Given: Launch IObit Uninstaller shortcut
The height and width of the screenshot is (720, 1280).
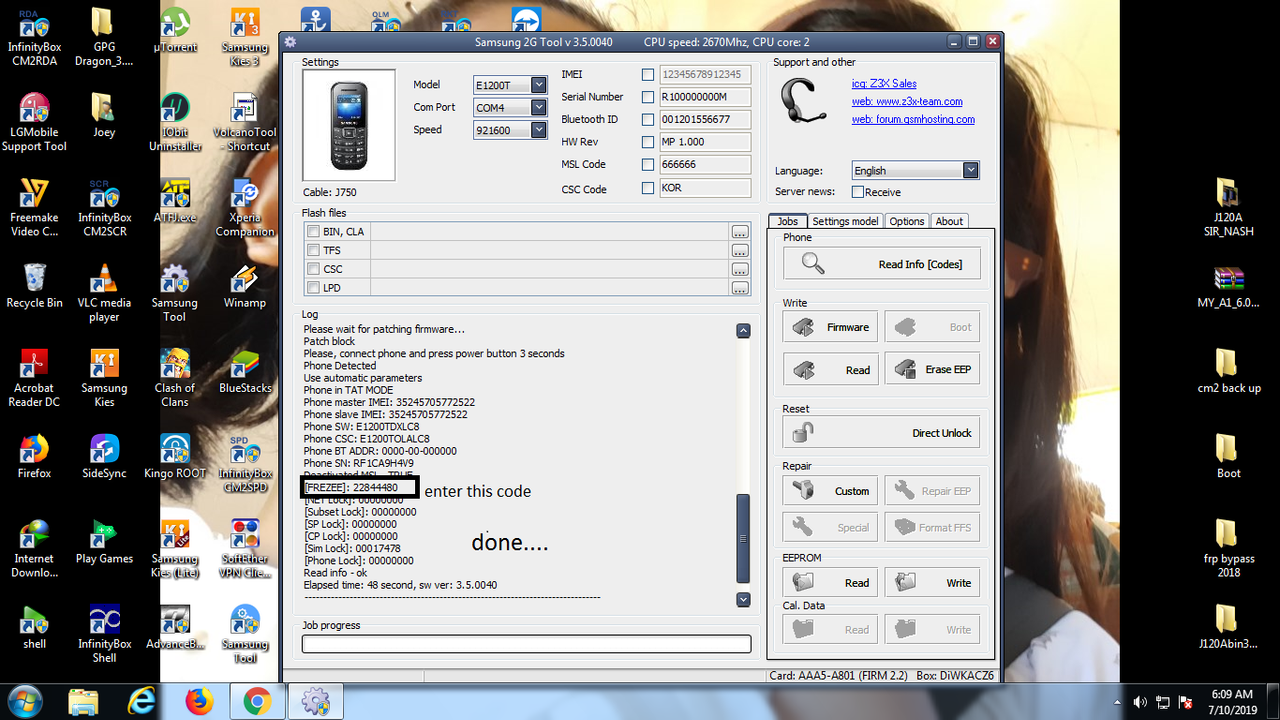Looking at the screenshot, I should pyautogui.click(x=175, y=122).
